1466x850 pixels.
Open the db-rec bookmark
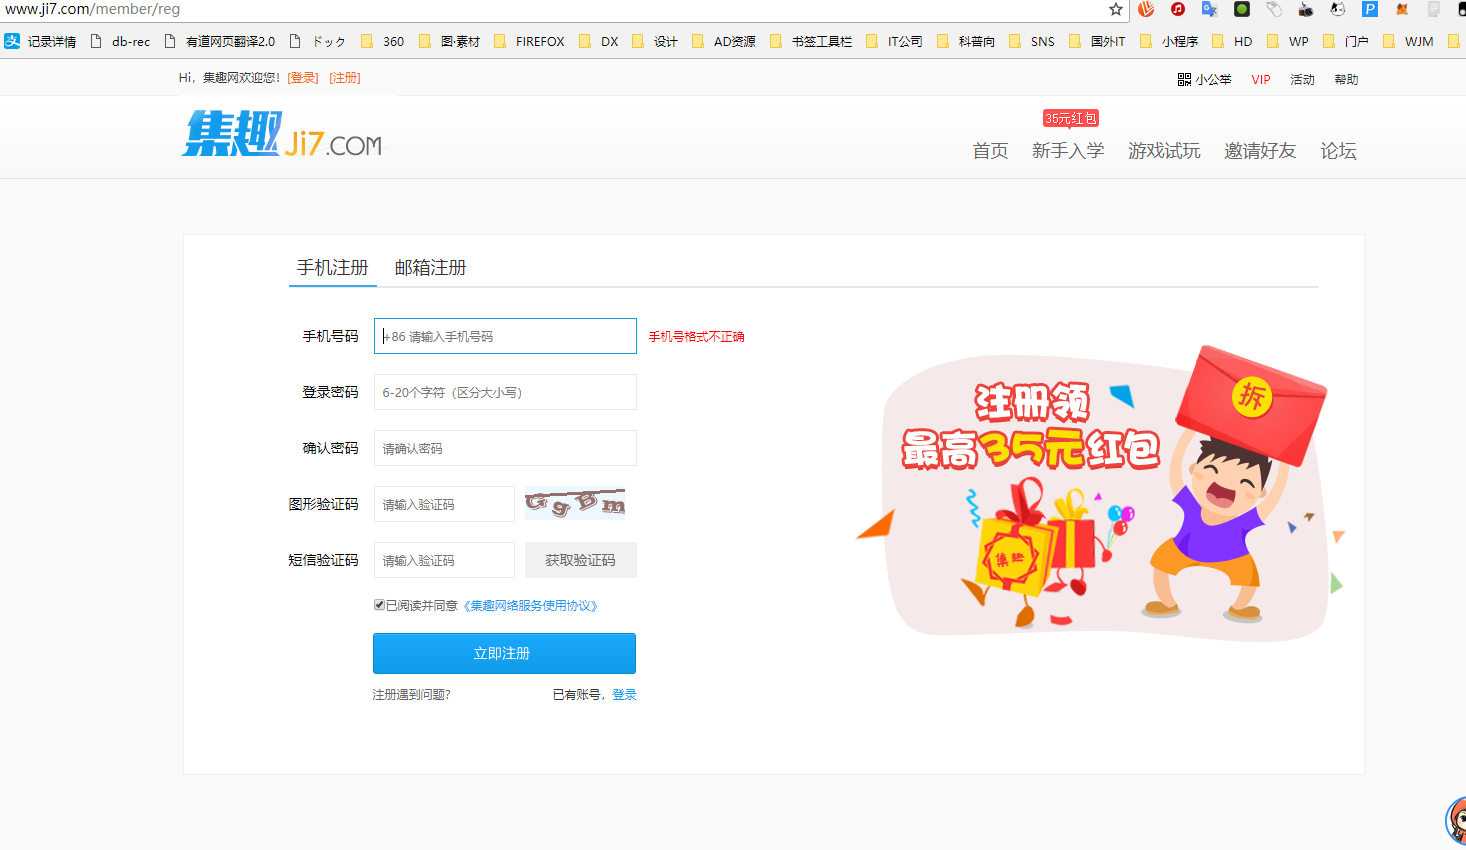120,41
